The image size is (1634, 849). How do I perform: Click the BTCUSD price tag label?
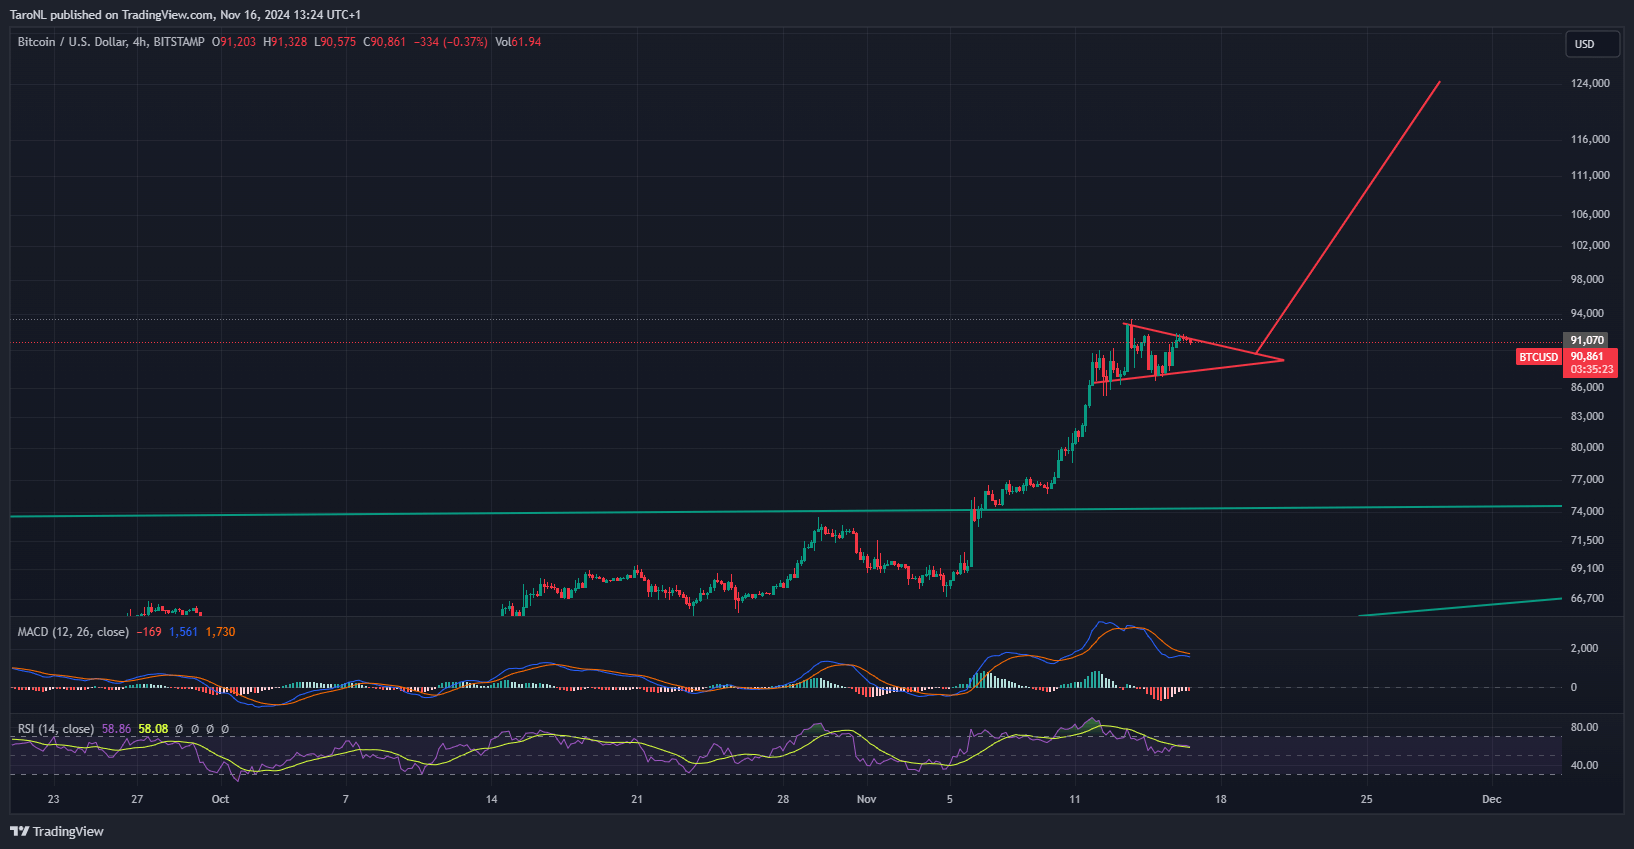click(1538, 357)
